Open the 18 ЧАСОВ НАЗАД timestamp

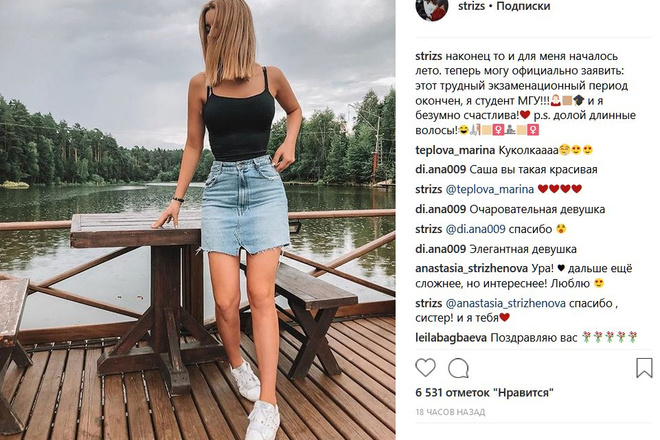tap(450, 412)
